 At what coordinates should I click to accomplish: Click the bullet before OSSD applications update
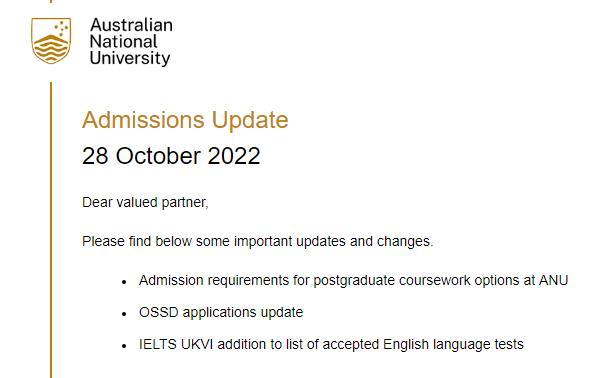coord(124,314)
